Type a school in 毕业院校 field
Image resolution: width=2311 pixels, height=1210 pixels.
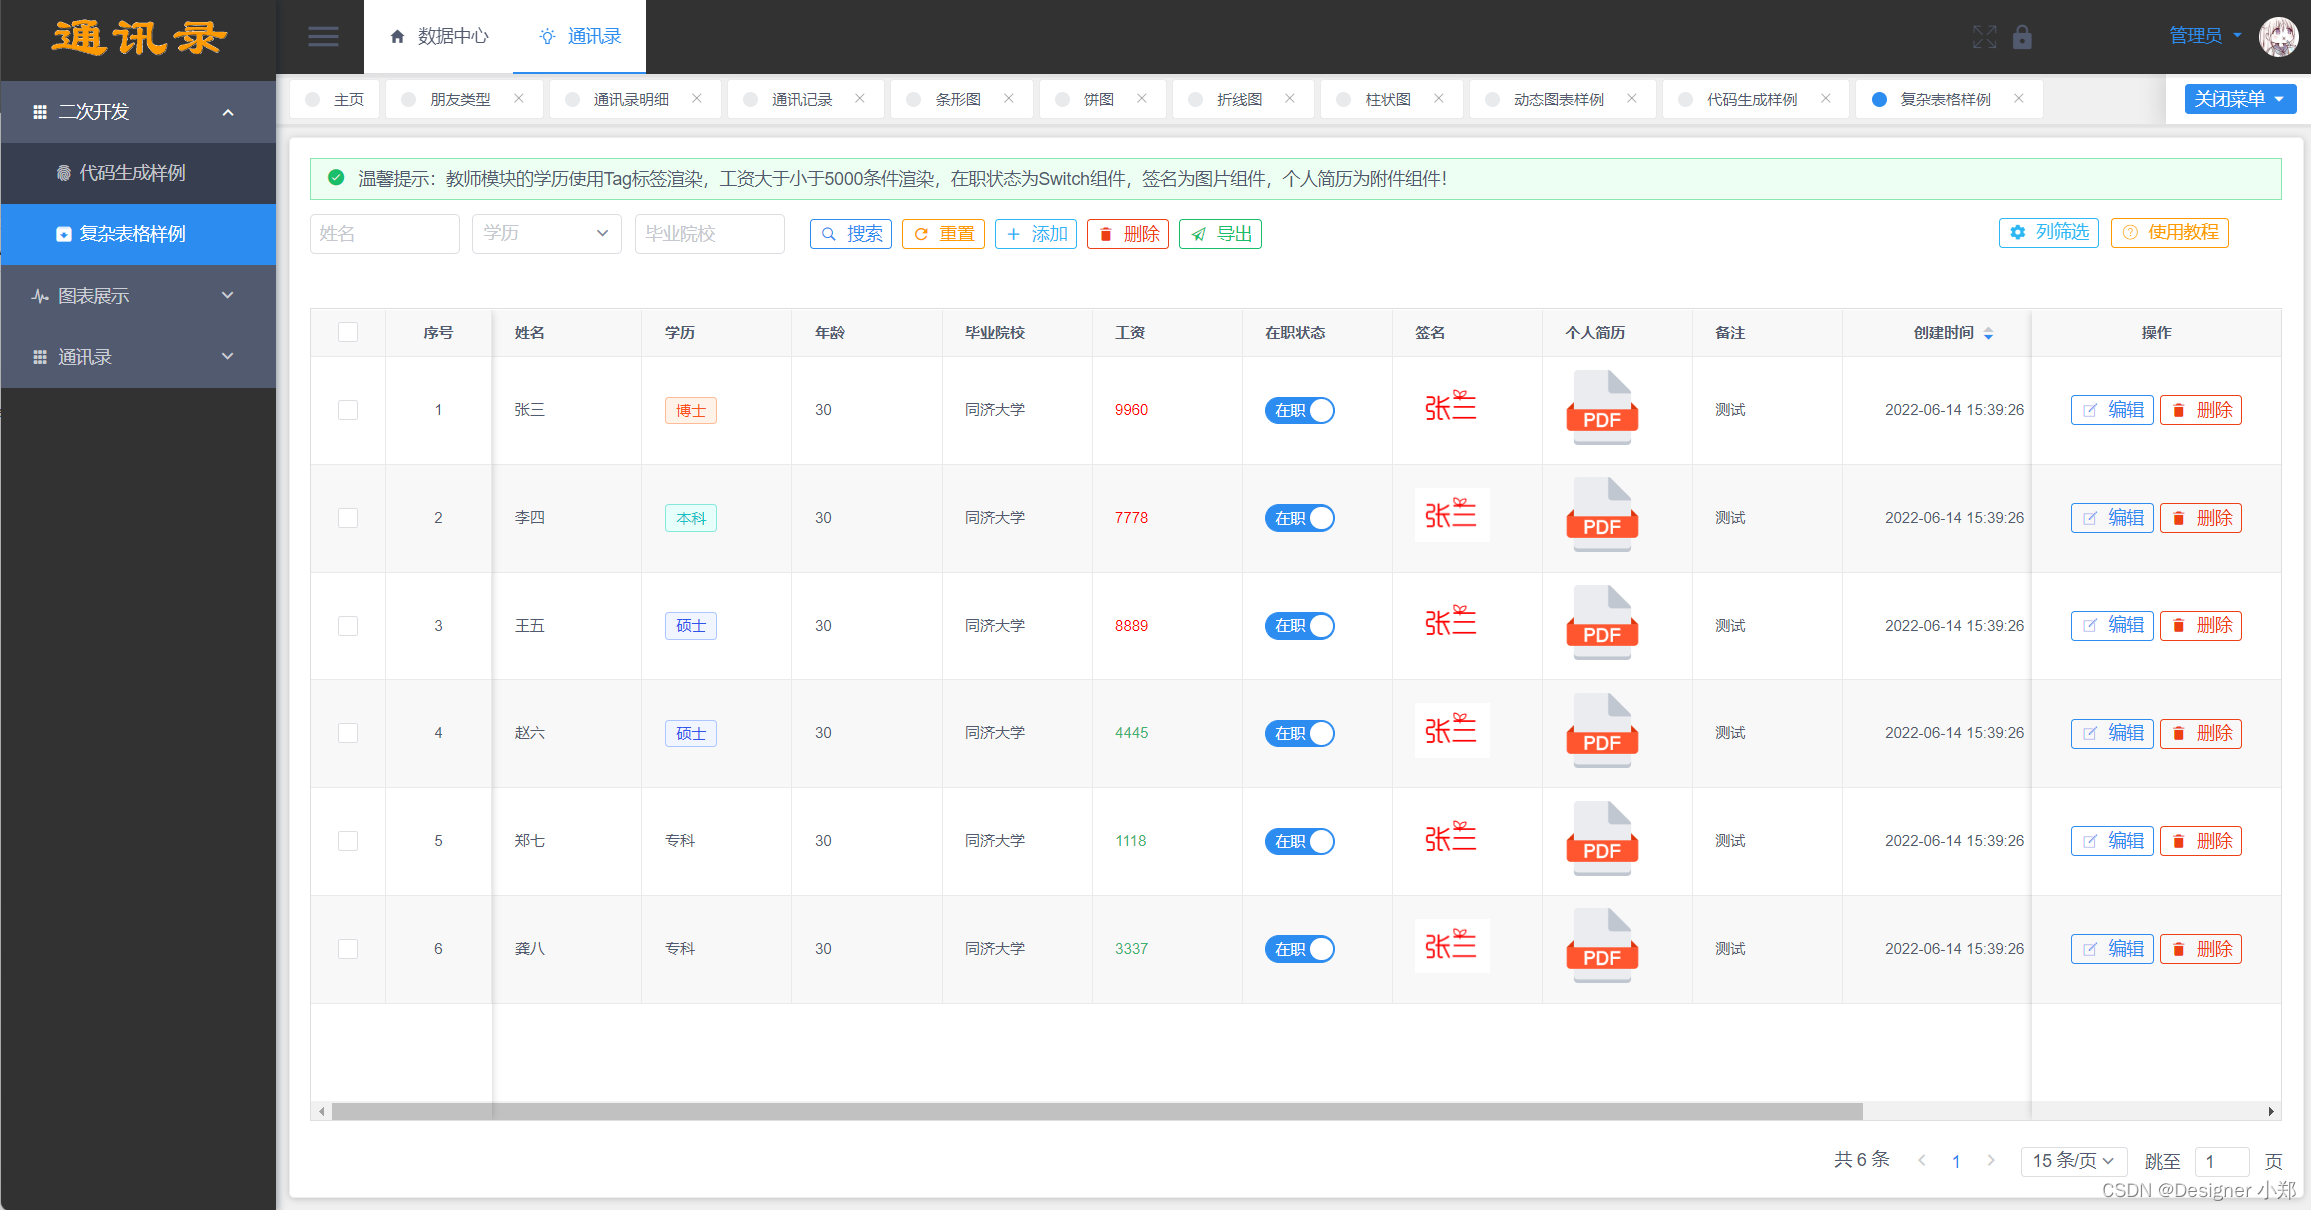[x=709, y=233]
